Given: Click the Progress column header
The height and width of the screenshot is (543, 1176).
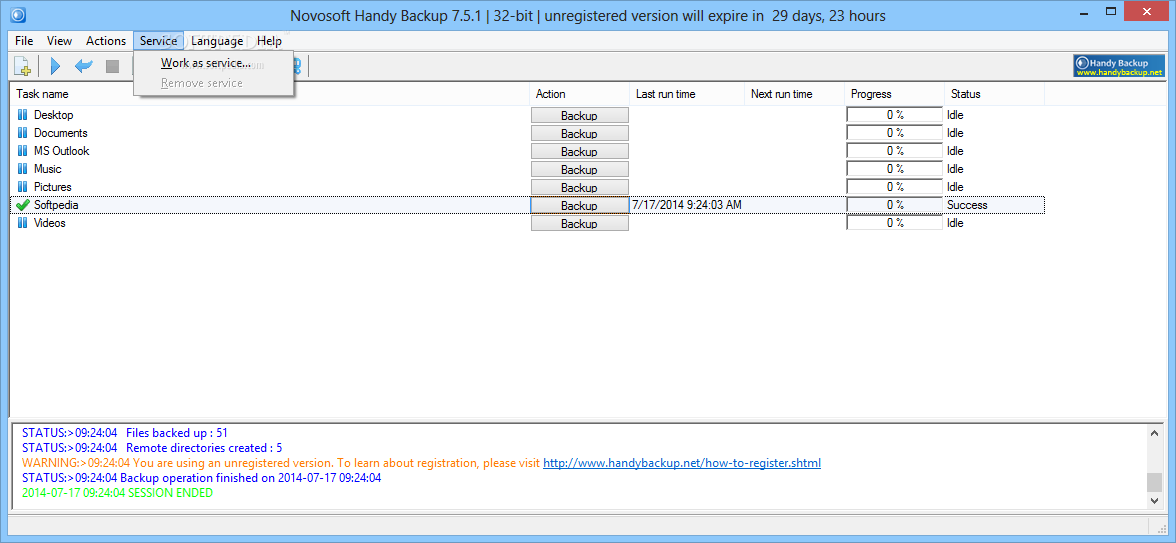Looking at the screenshot, I should tap(894, 94).
